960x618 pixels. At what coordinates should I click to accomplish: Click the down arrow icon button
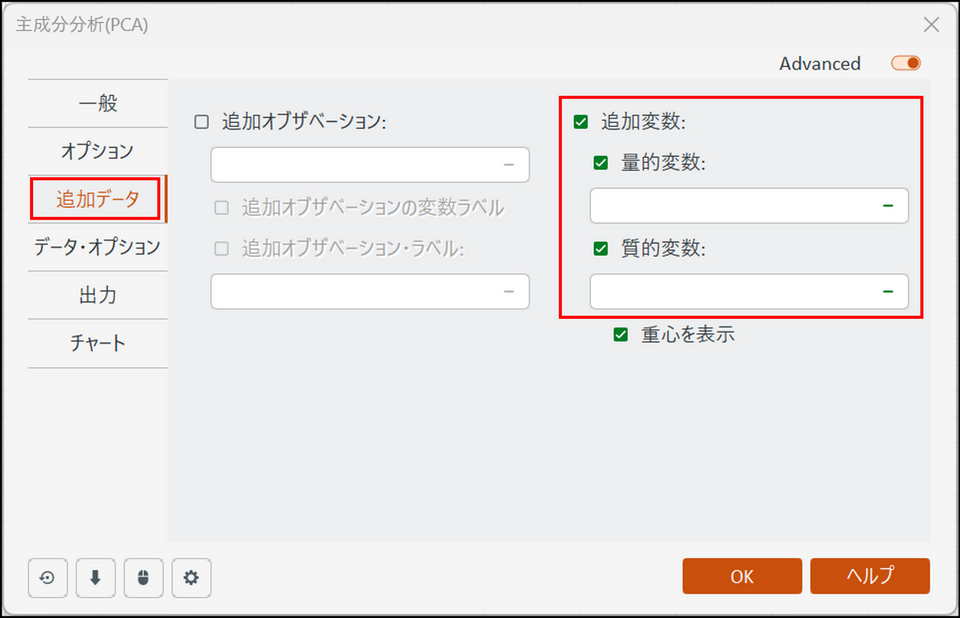95,577
